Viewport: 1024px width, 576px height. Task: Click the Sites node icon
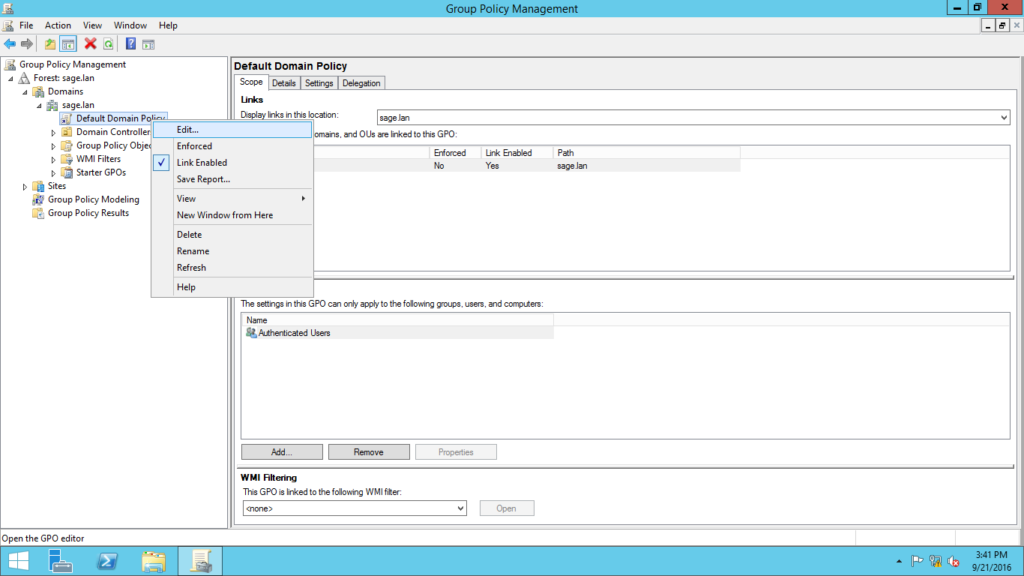point(39,186)
